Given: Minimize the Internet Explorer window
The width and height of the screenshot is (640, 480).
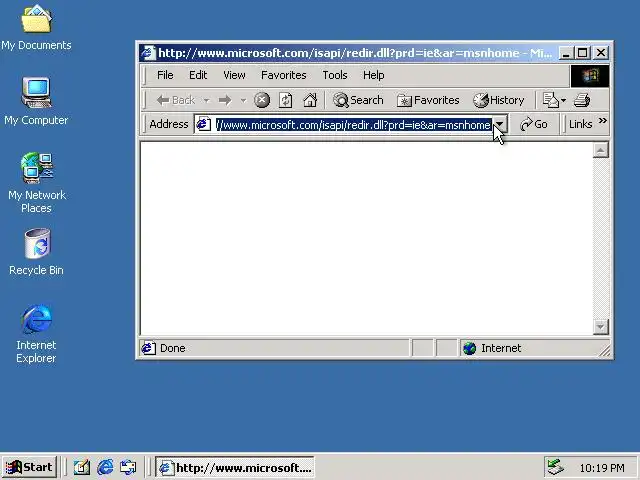Looking at the screenshot, I should (x=566, y=53).
